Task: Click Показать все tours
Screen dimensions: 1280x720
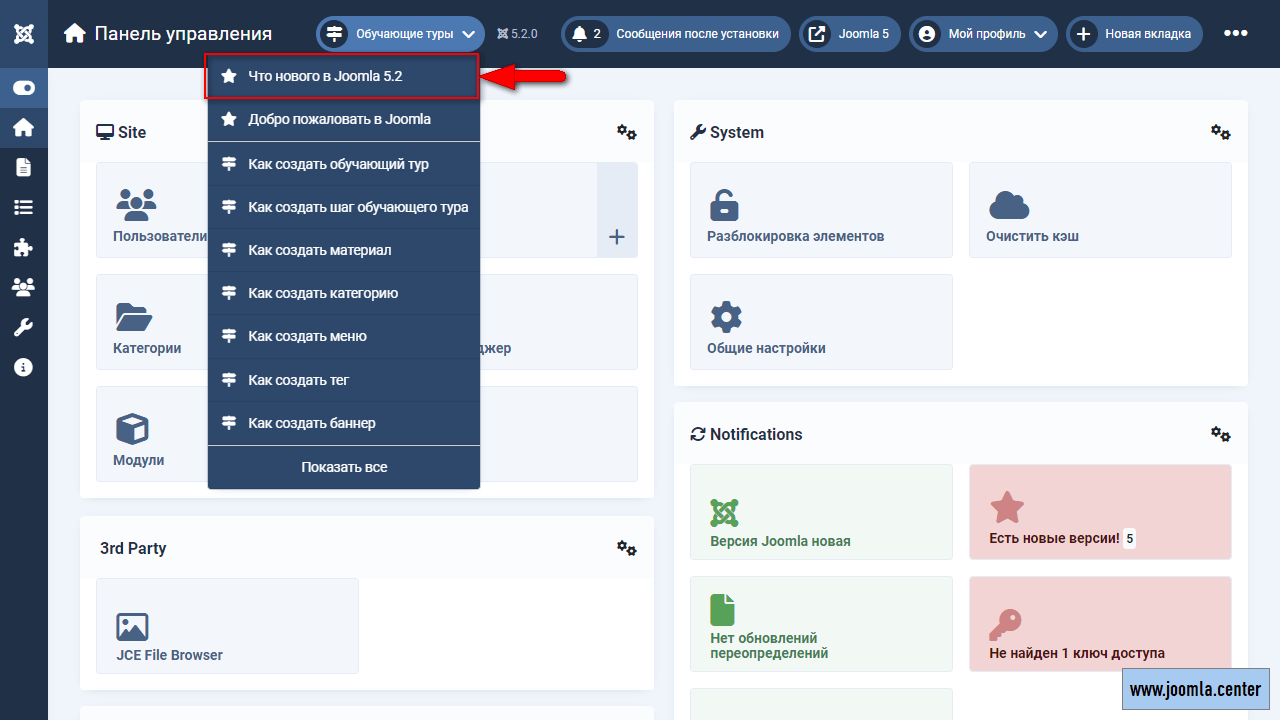Action: pyautogui.click(x=343, y=467)
